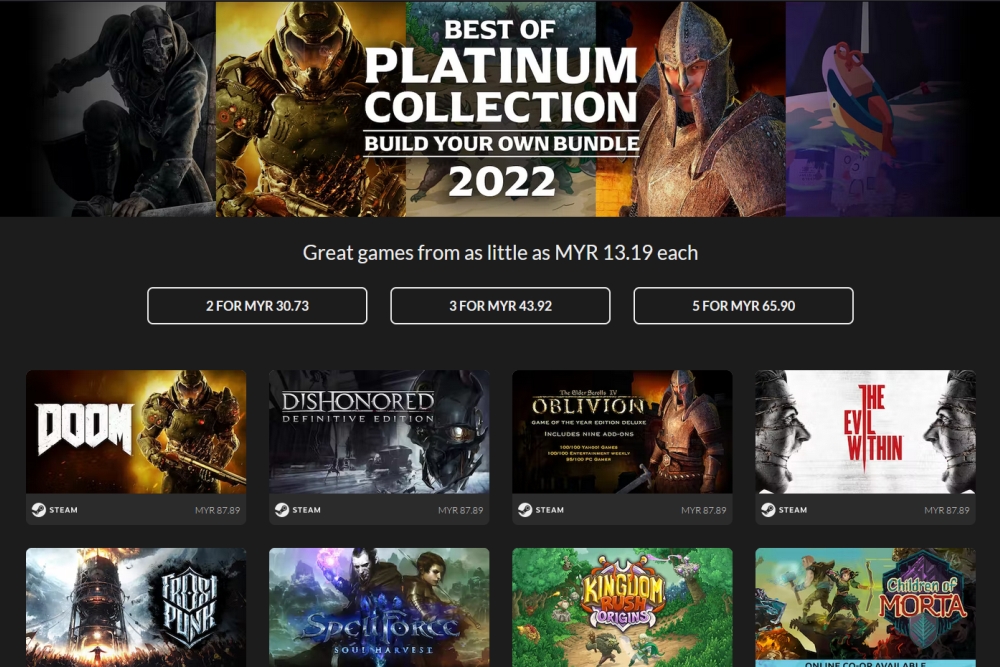Click the MYR 87.89 price under Evil Within
Screen dimensions: 1000x667
(946, 510)
